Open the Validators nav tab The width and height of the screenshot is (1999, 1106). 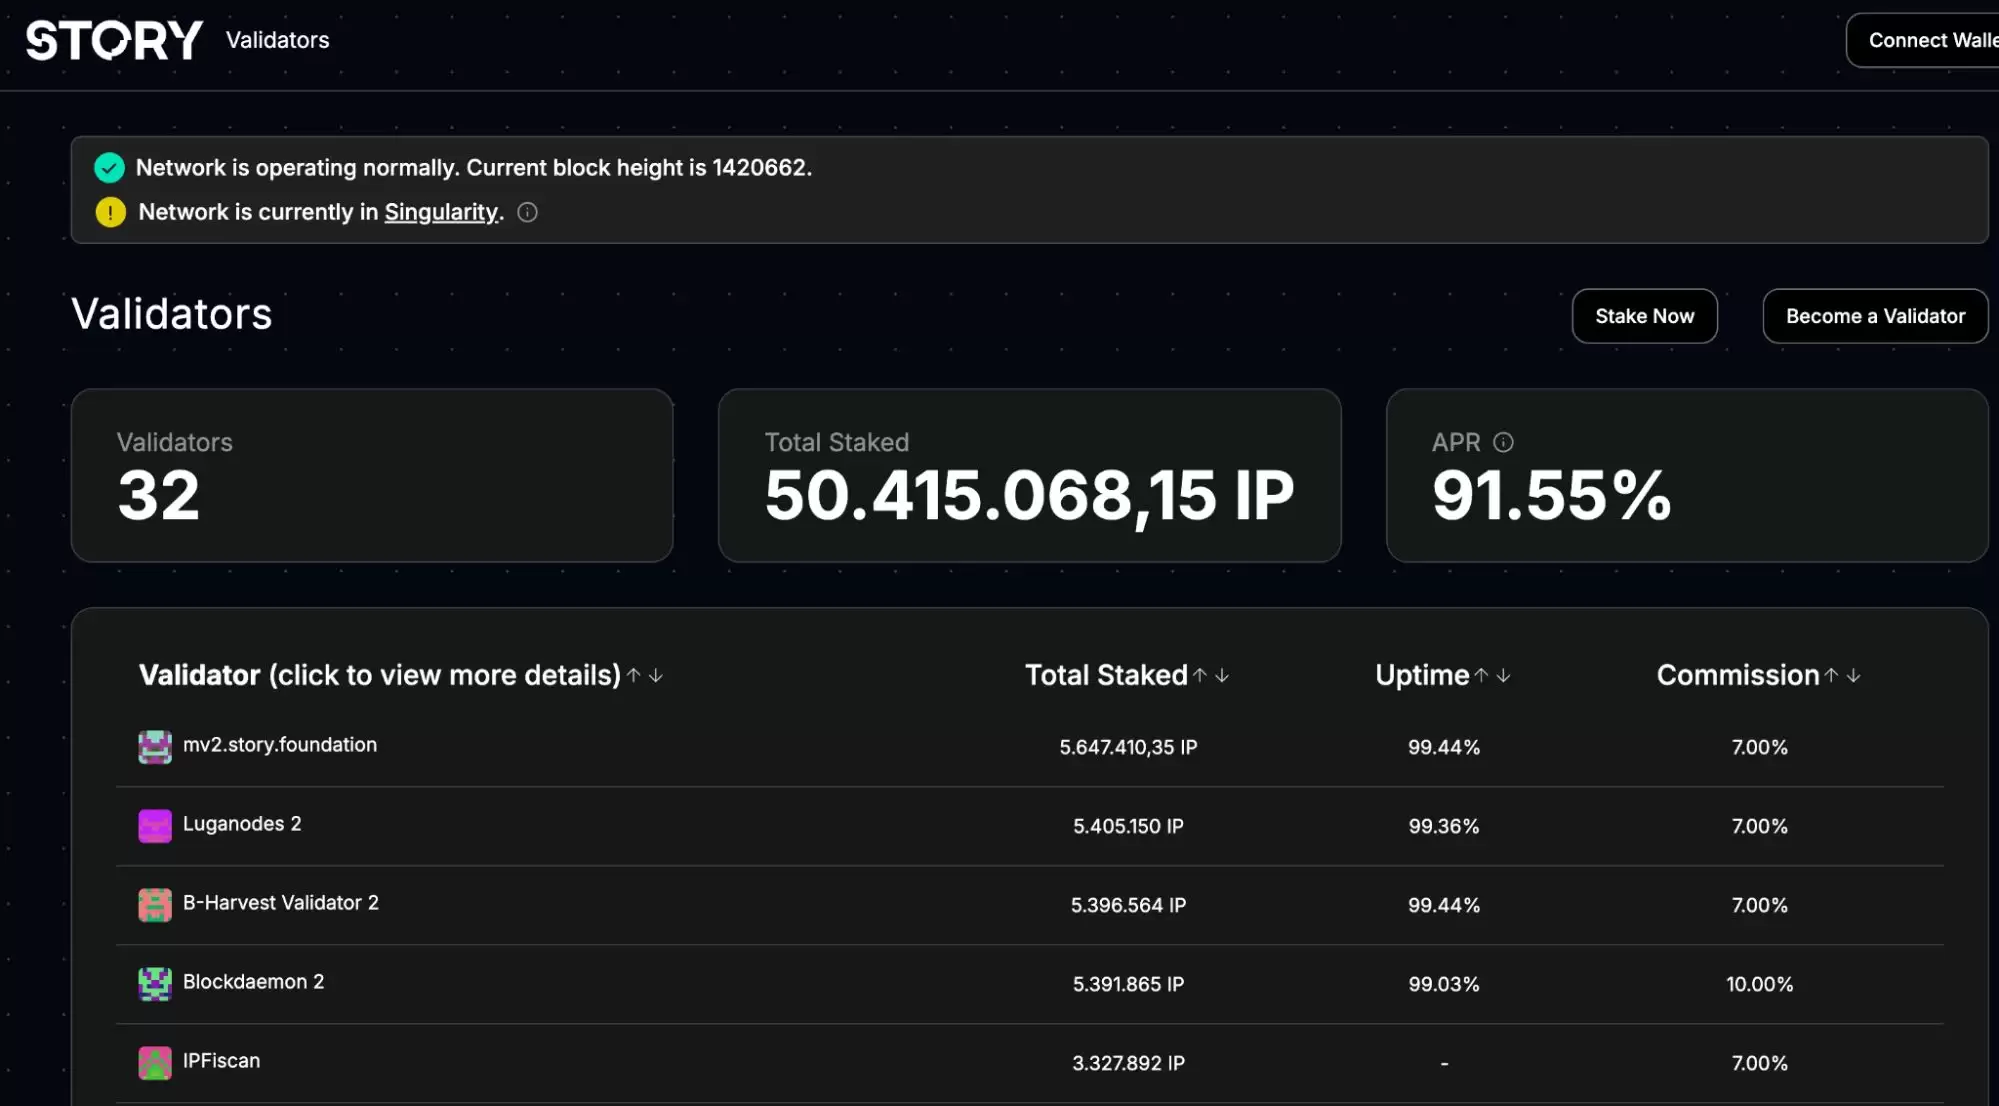tap(277, 40)
